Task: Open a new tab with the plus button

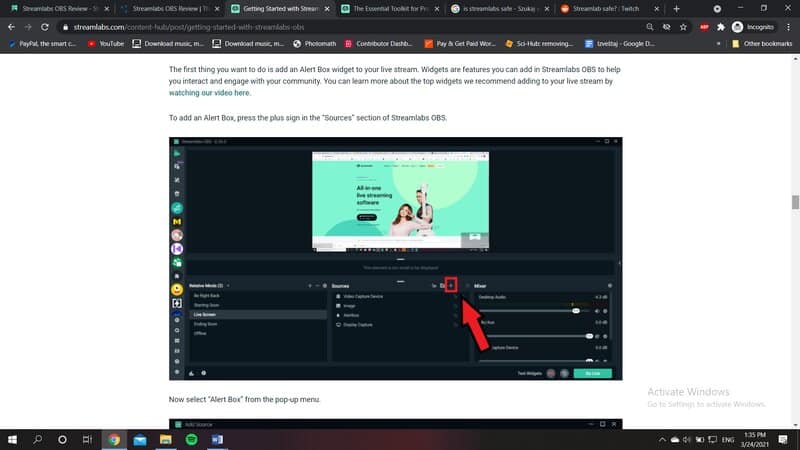Action: [677, 9]
